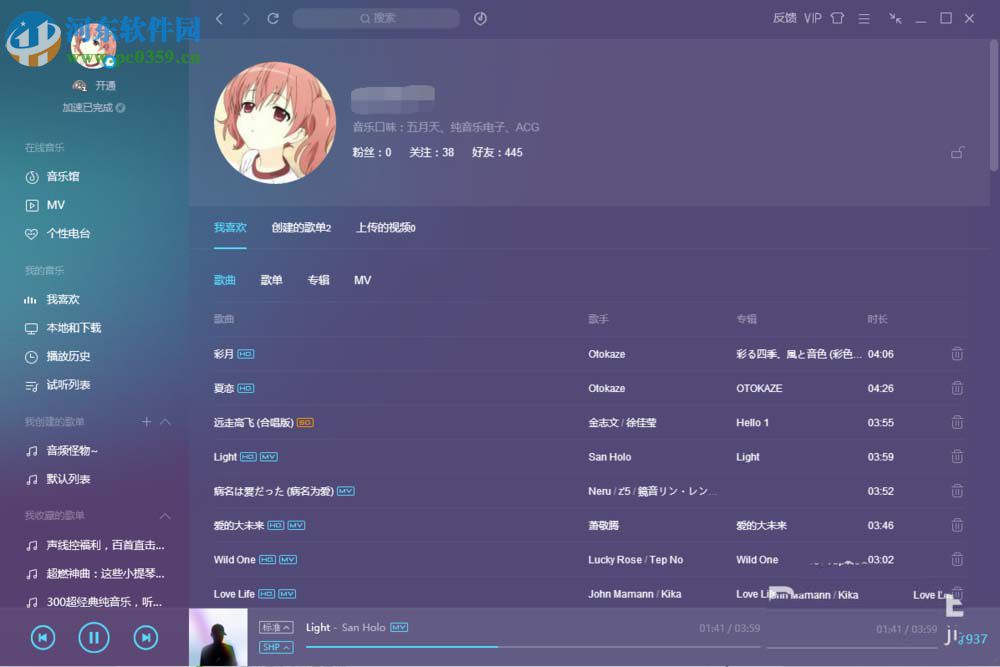Seek using the playback progress bar
This screenshot has height=667, width=1000.
(500, 647)
